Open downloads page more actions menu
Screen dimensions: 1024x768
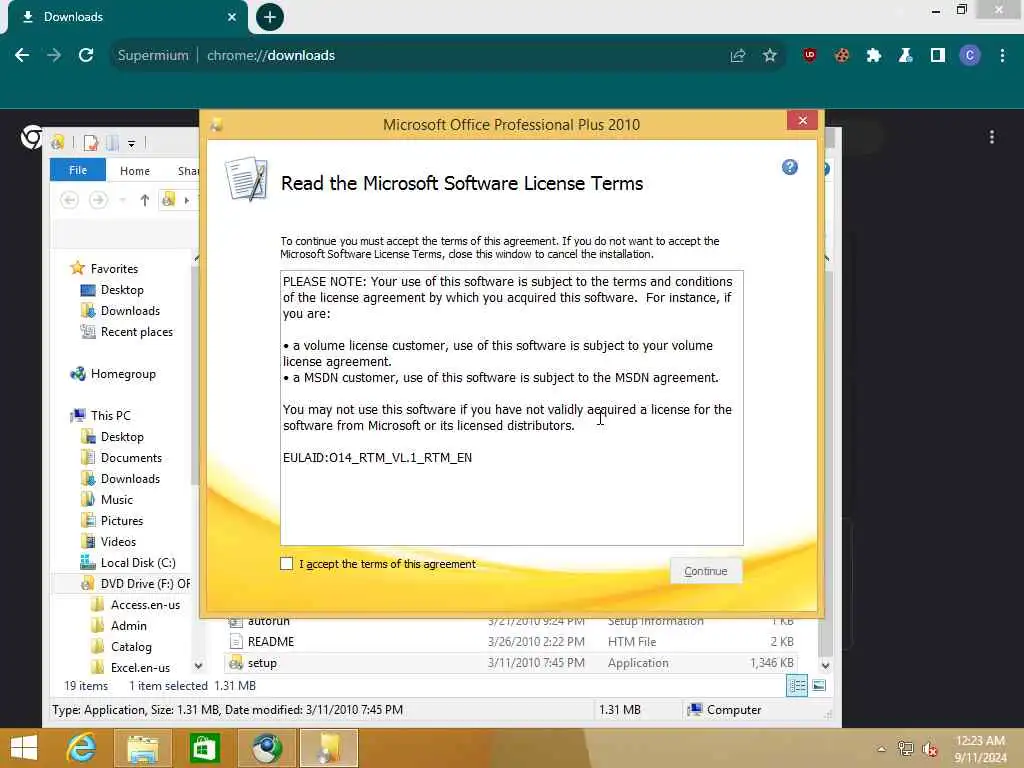click(x=992, y=137)
